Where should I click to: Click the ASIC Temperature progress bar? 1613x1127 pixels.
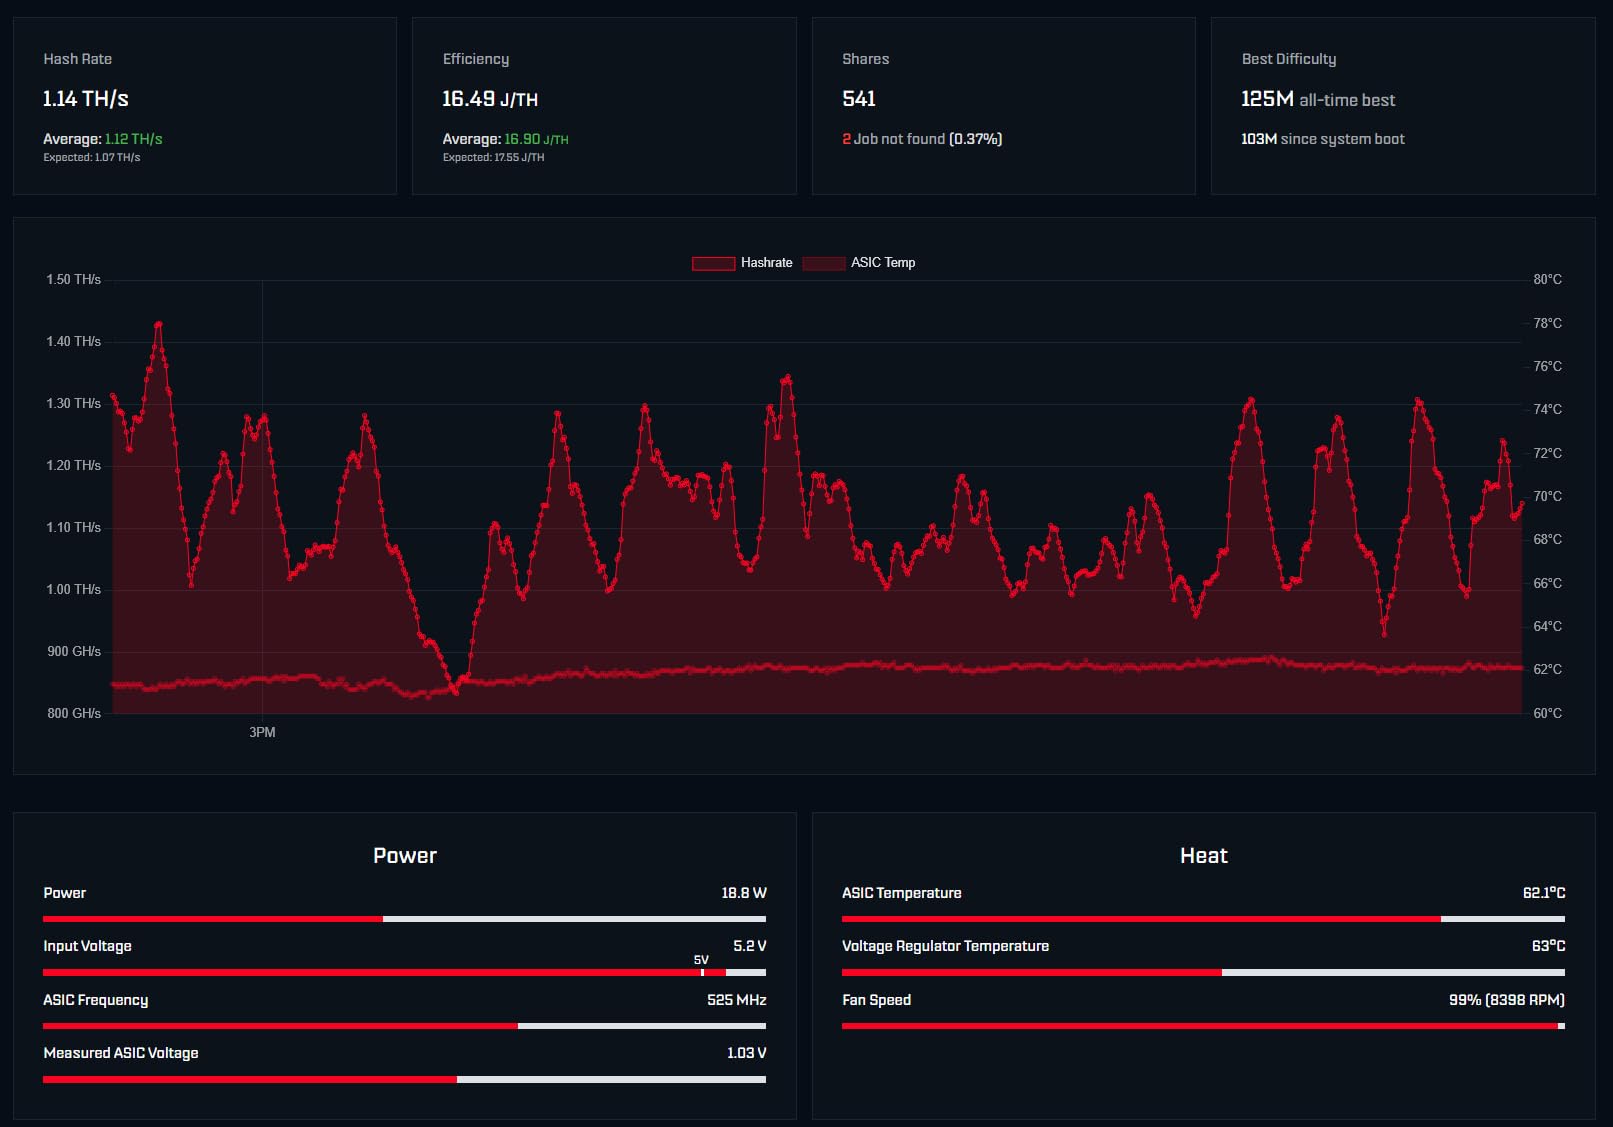(1203, 919)
